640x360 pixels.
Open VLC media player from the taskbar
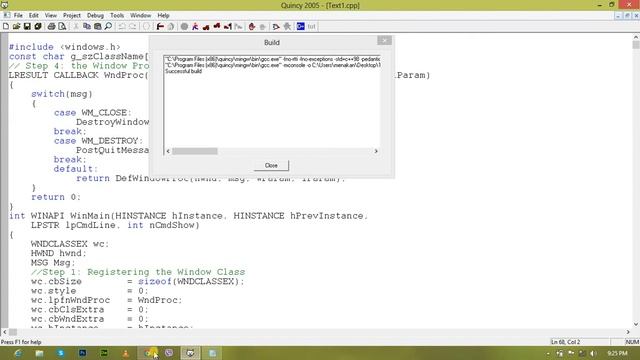tap(126, 353)
